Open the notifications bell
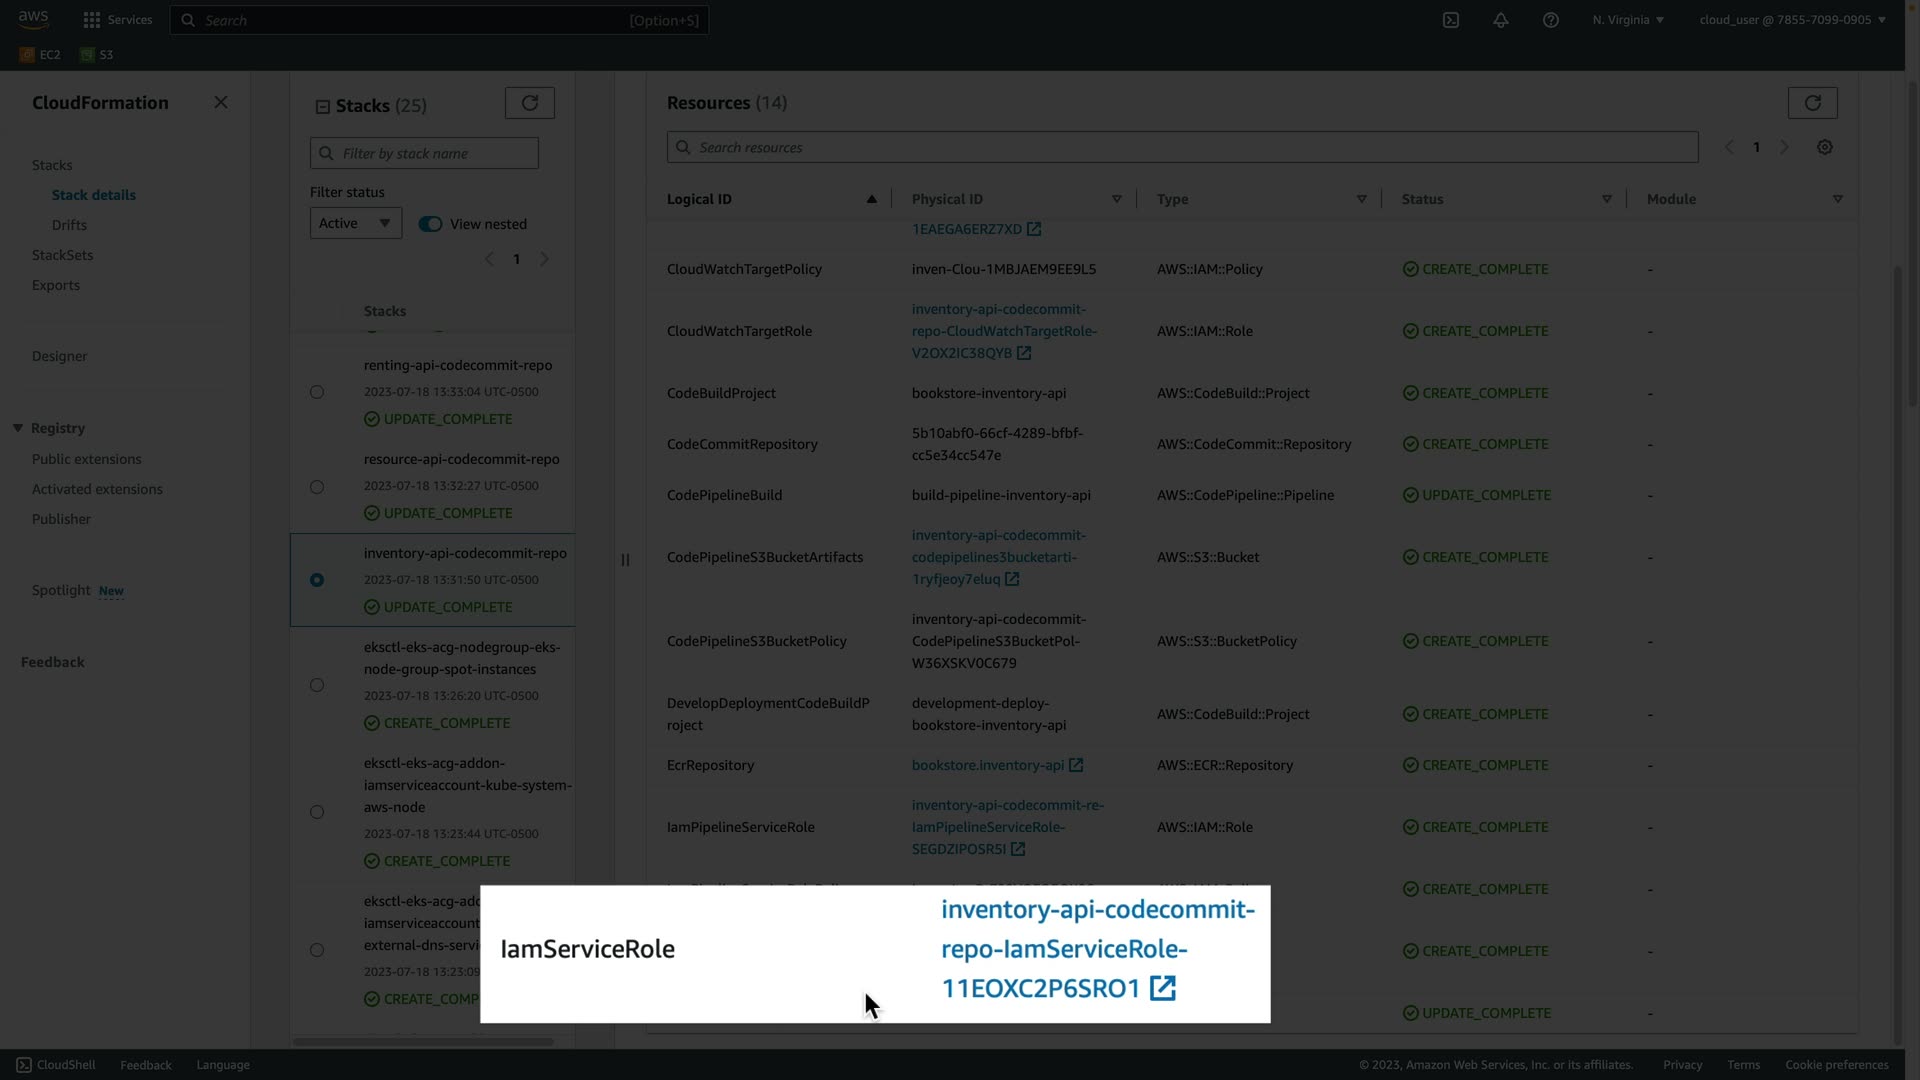The image size is (1920, 1080). click(x=1500, y=20)
